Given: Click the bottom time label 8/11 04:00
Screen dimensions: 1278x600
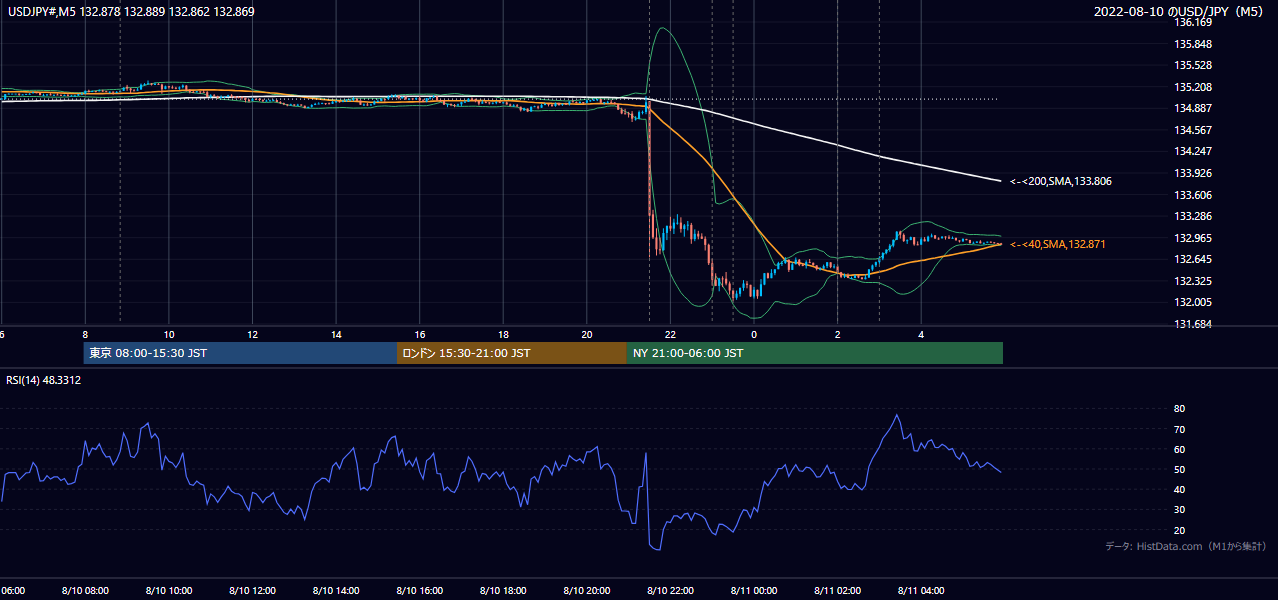Looking at the screenshot, I should pos(921,591).
